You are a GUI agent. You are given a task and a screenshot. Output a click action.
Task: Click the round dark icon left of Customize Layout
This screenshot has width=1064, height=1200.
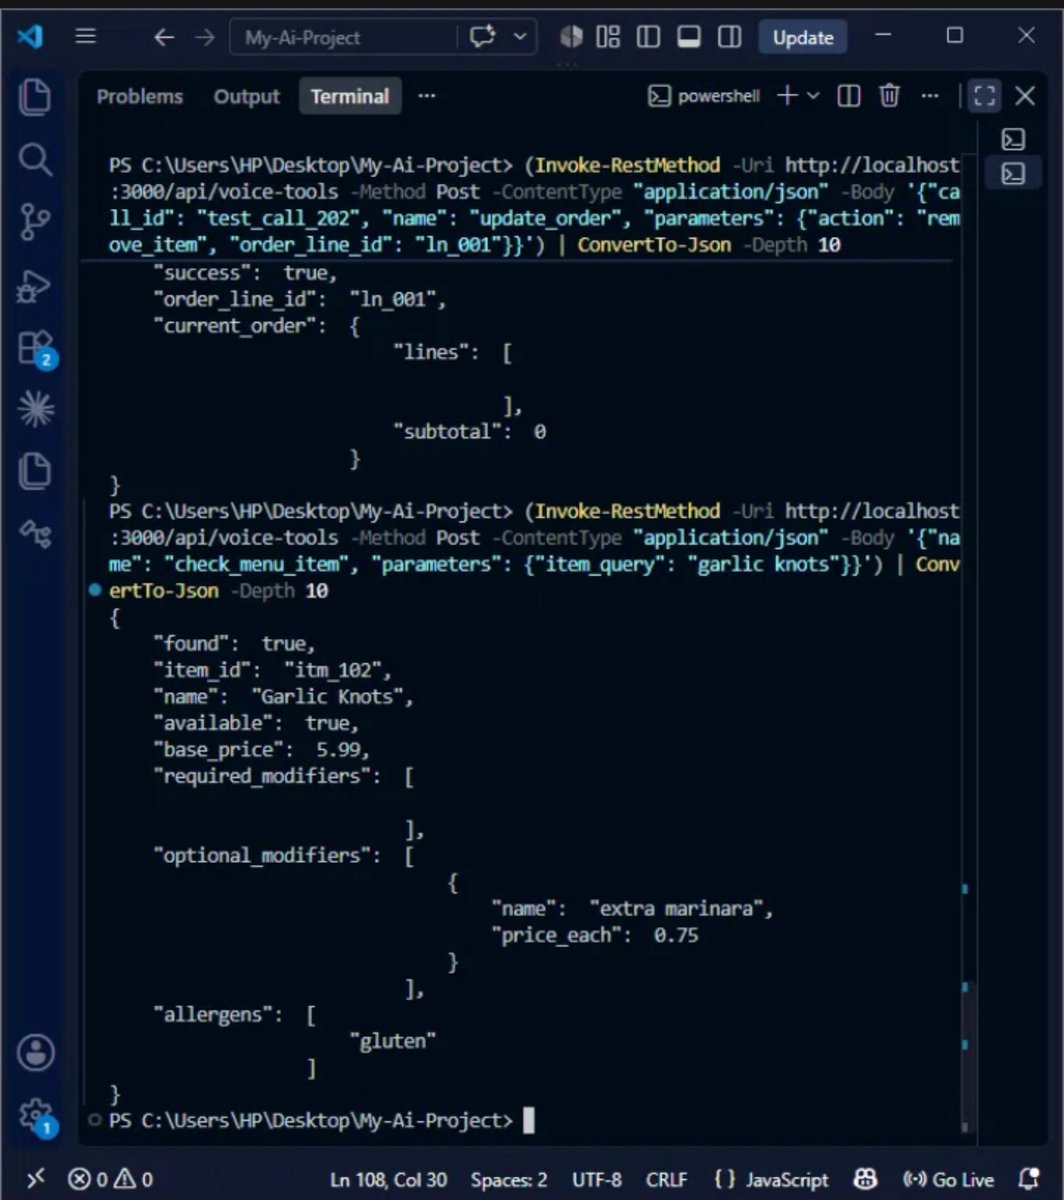pyautogui.click(x=571, y=37)
